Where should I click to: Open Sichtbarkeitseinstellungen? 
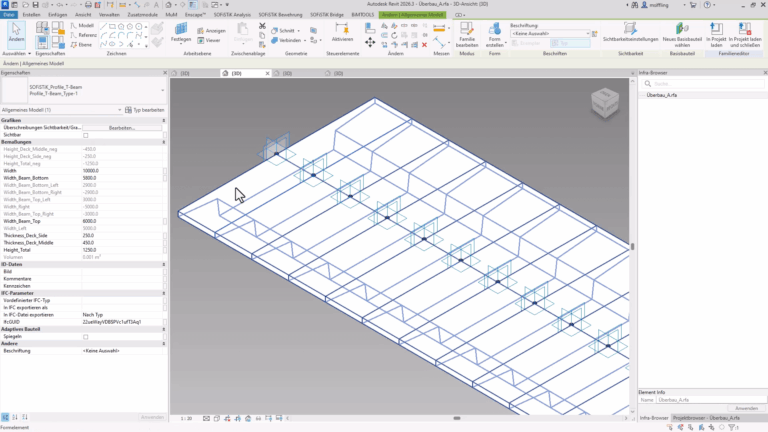(630, 32)
